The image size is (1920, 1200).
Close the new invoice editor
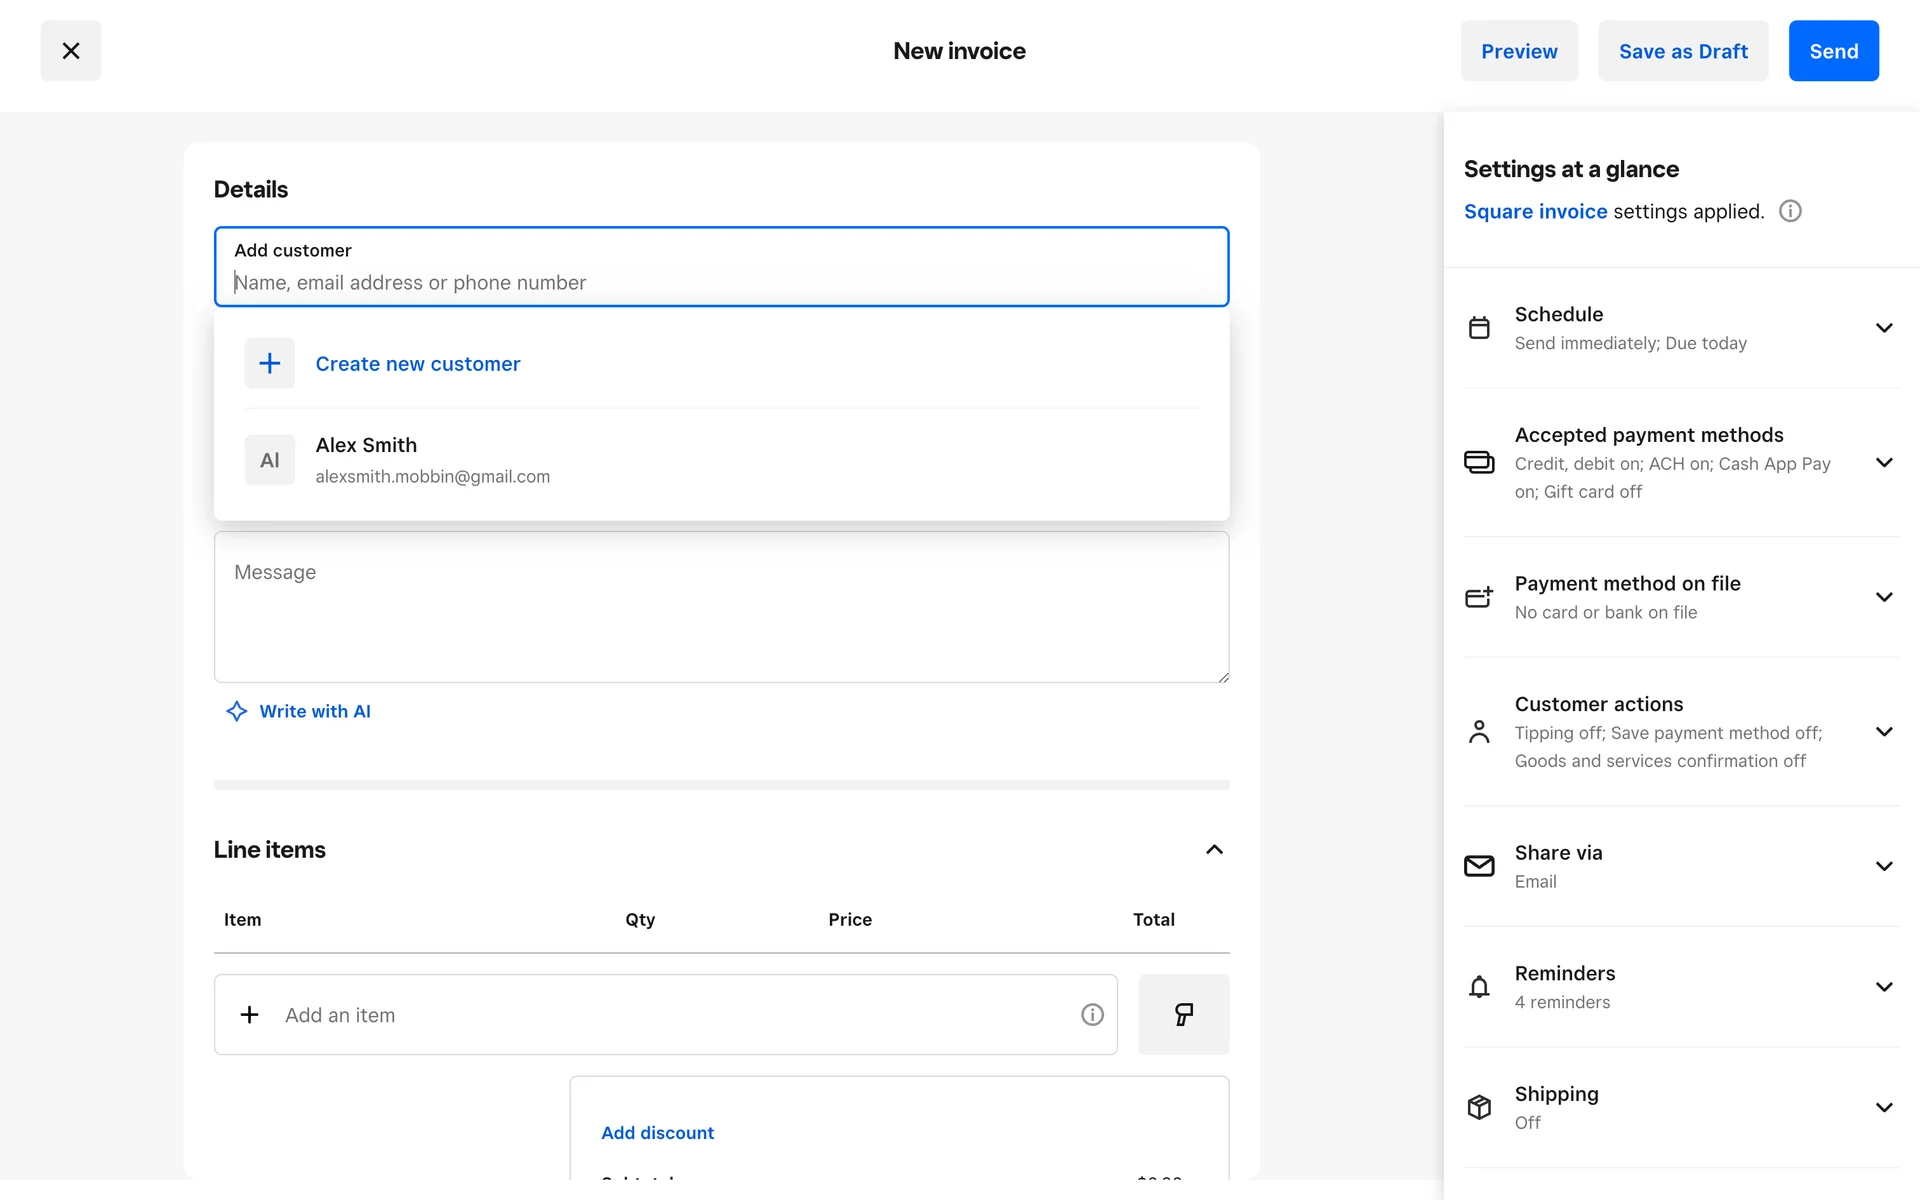pos(70,51)
